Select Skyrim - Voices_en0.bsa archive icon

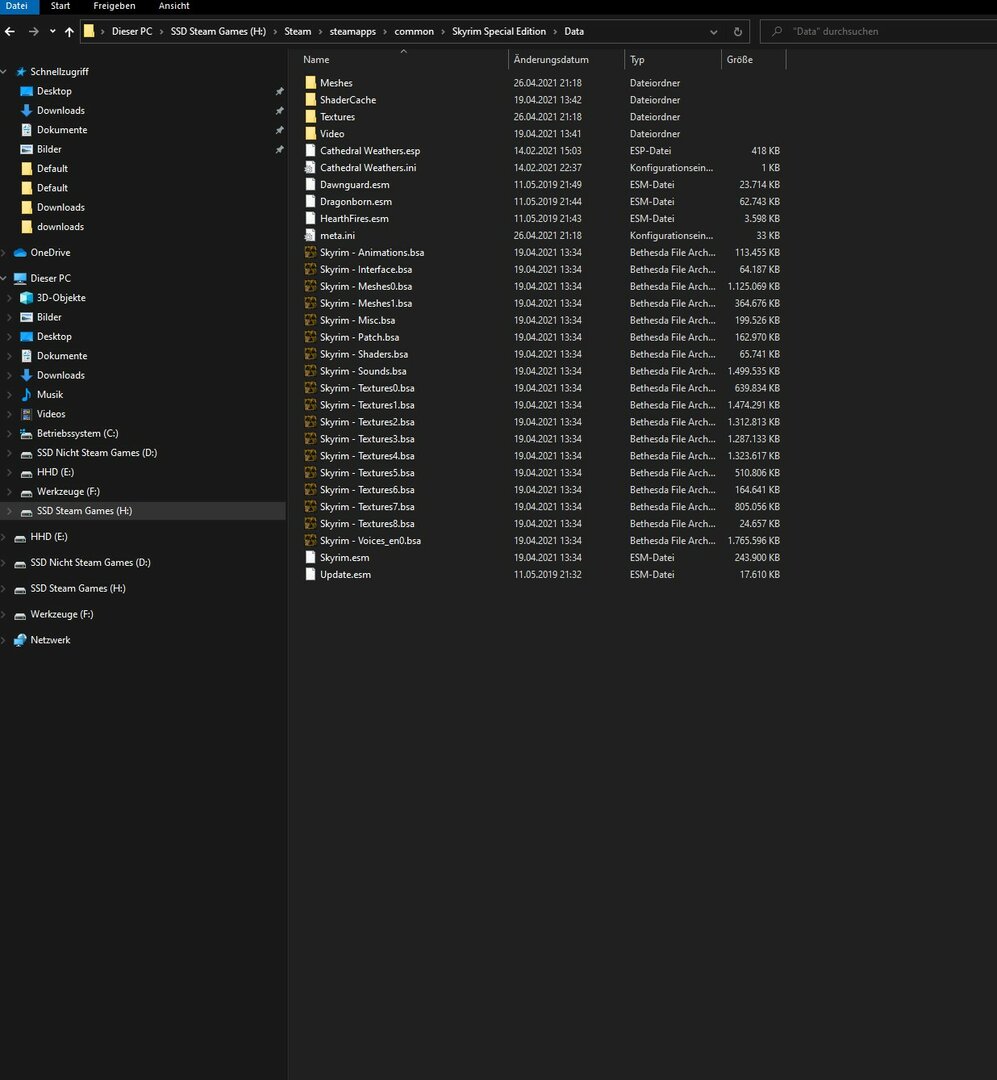[x=310, y=541]
